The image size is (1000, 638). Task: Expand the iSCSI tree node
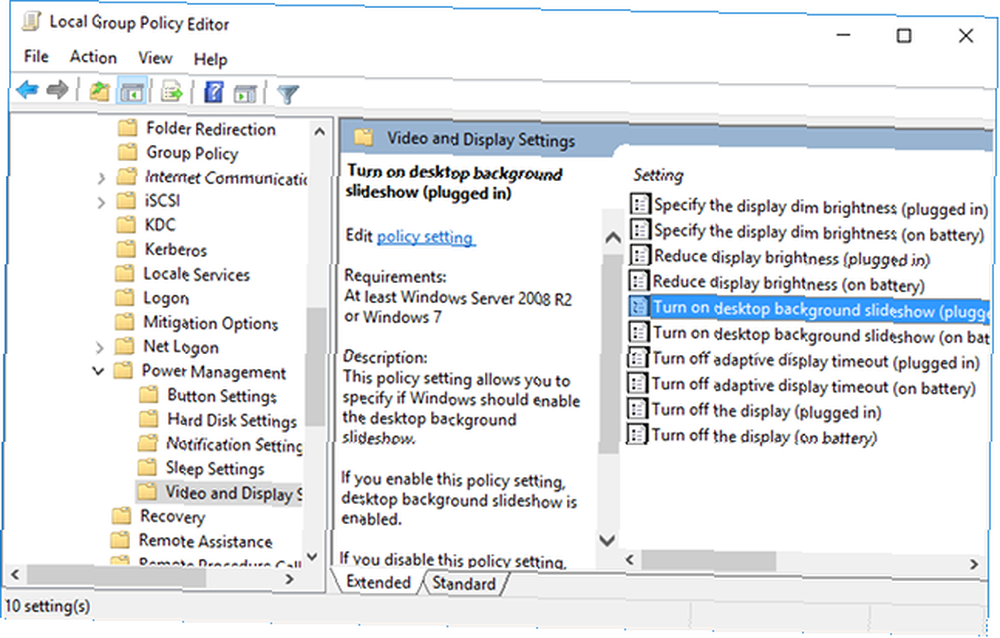click(101, 202)
